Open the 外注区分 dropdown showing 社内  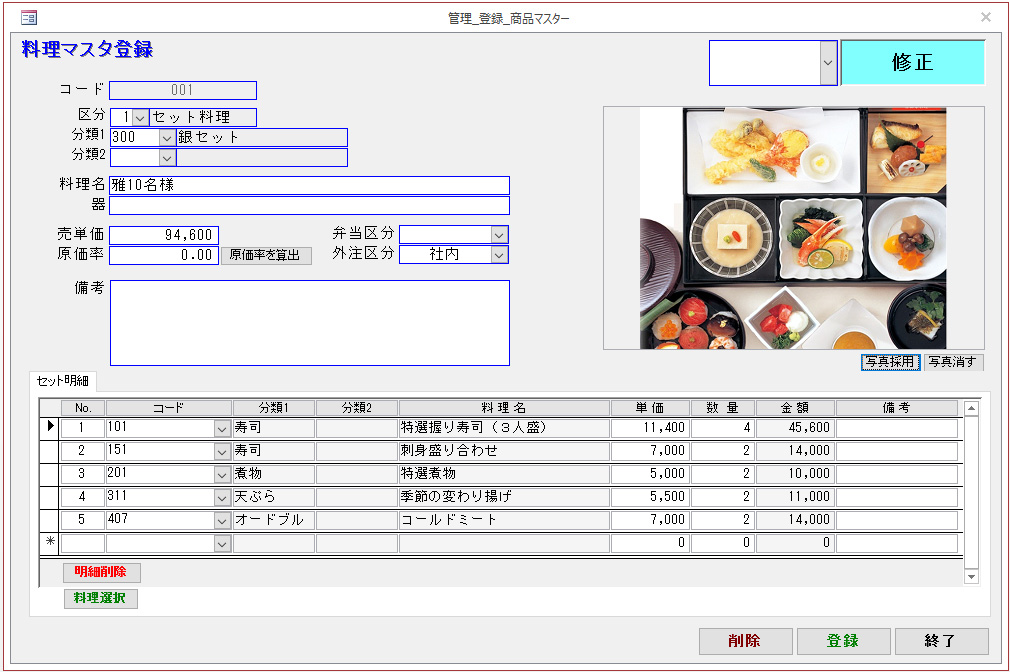(499, 255)
